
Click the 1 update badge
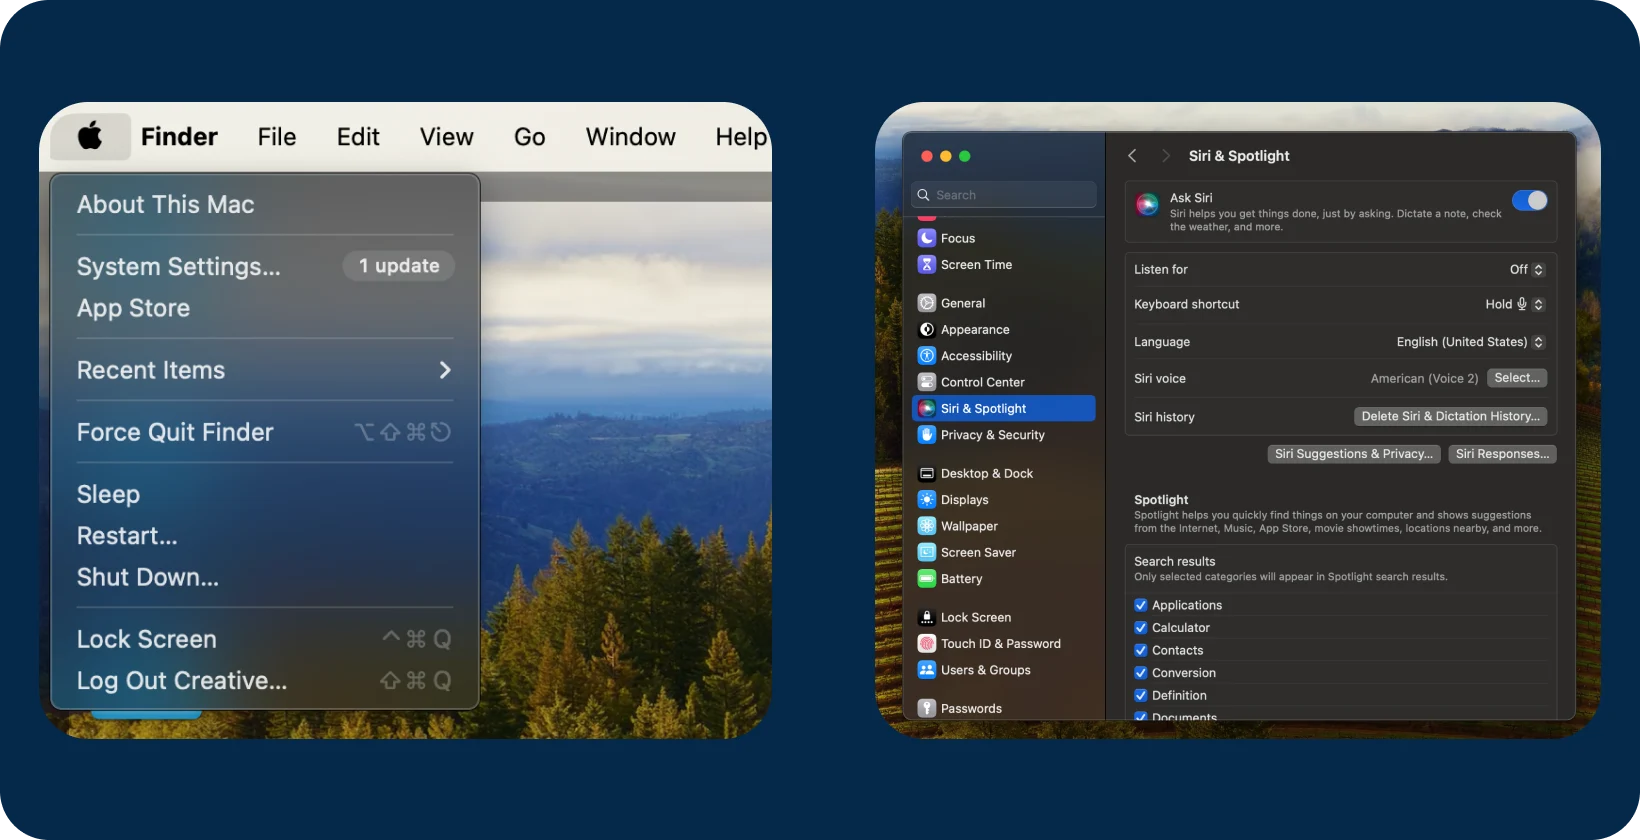coord(399,266)
